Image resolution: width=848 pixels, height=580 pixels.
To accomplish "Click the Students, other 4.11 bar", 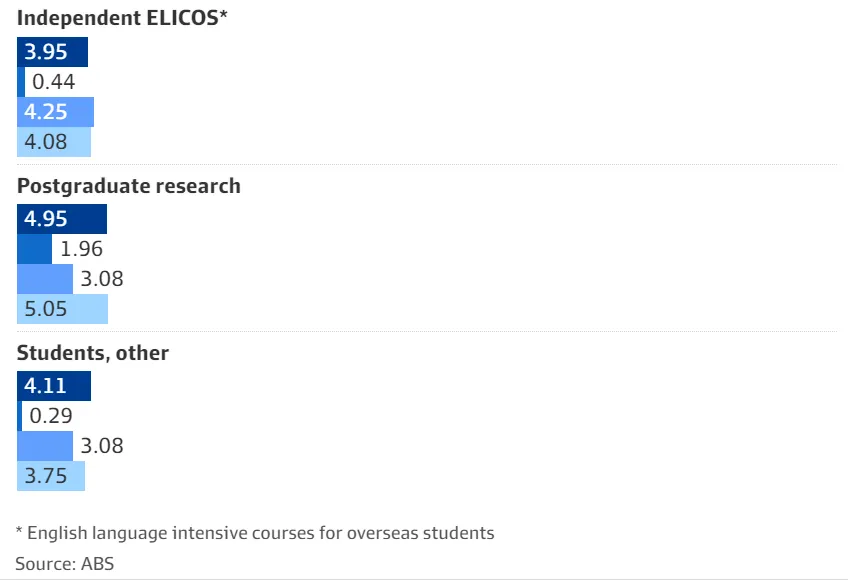I will (54, 386).
